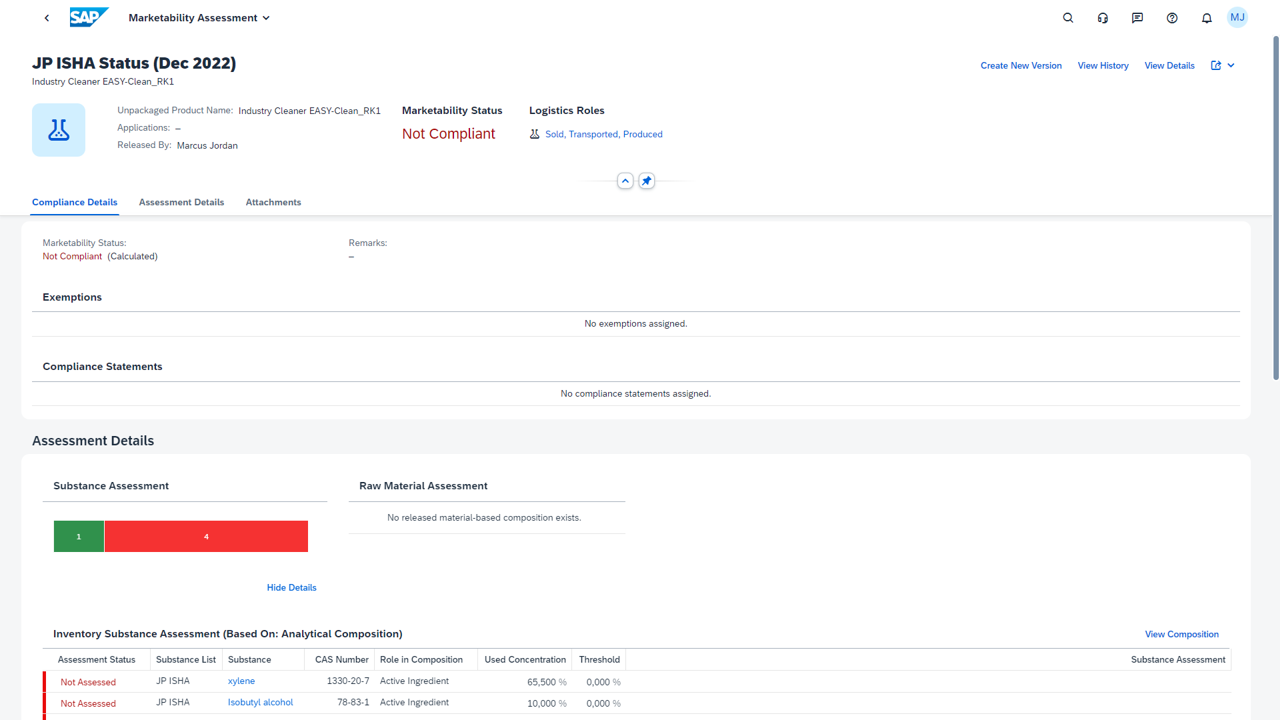Open View Composition link
Image resolution: width=1280 pixels, height=720 pixels.
click(1182, 634)
